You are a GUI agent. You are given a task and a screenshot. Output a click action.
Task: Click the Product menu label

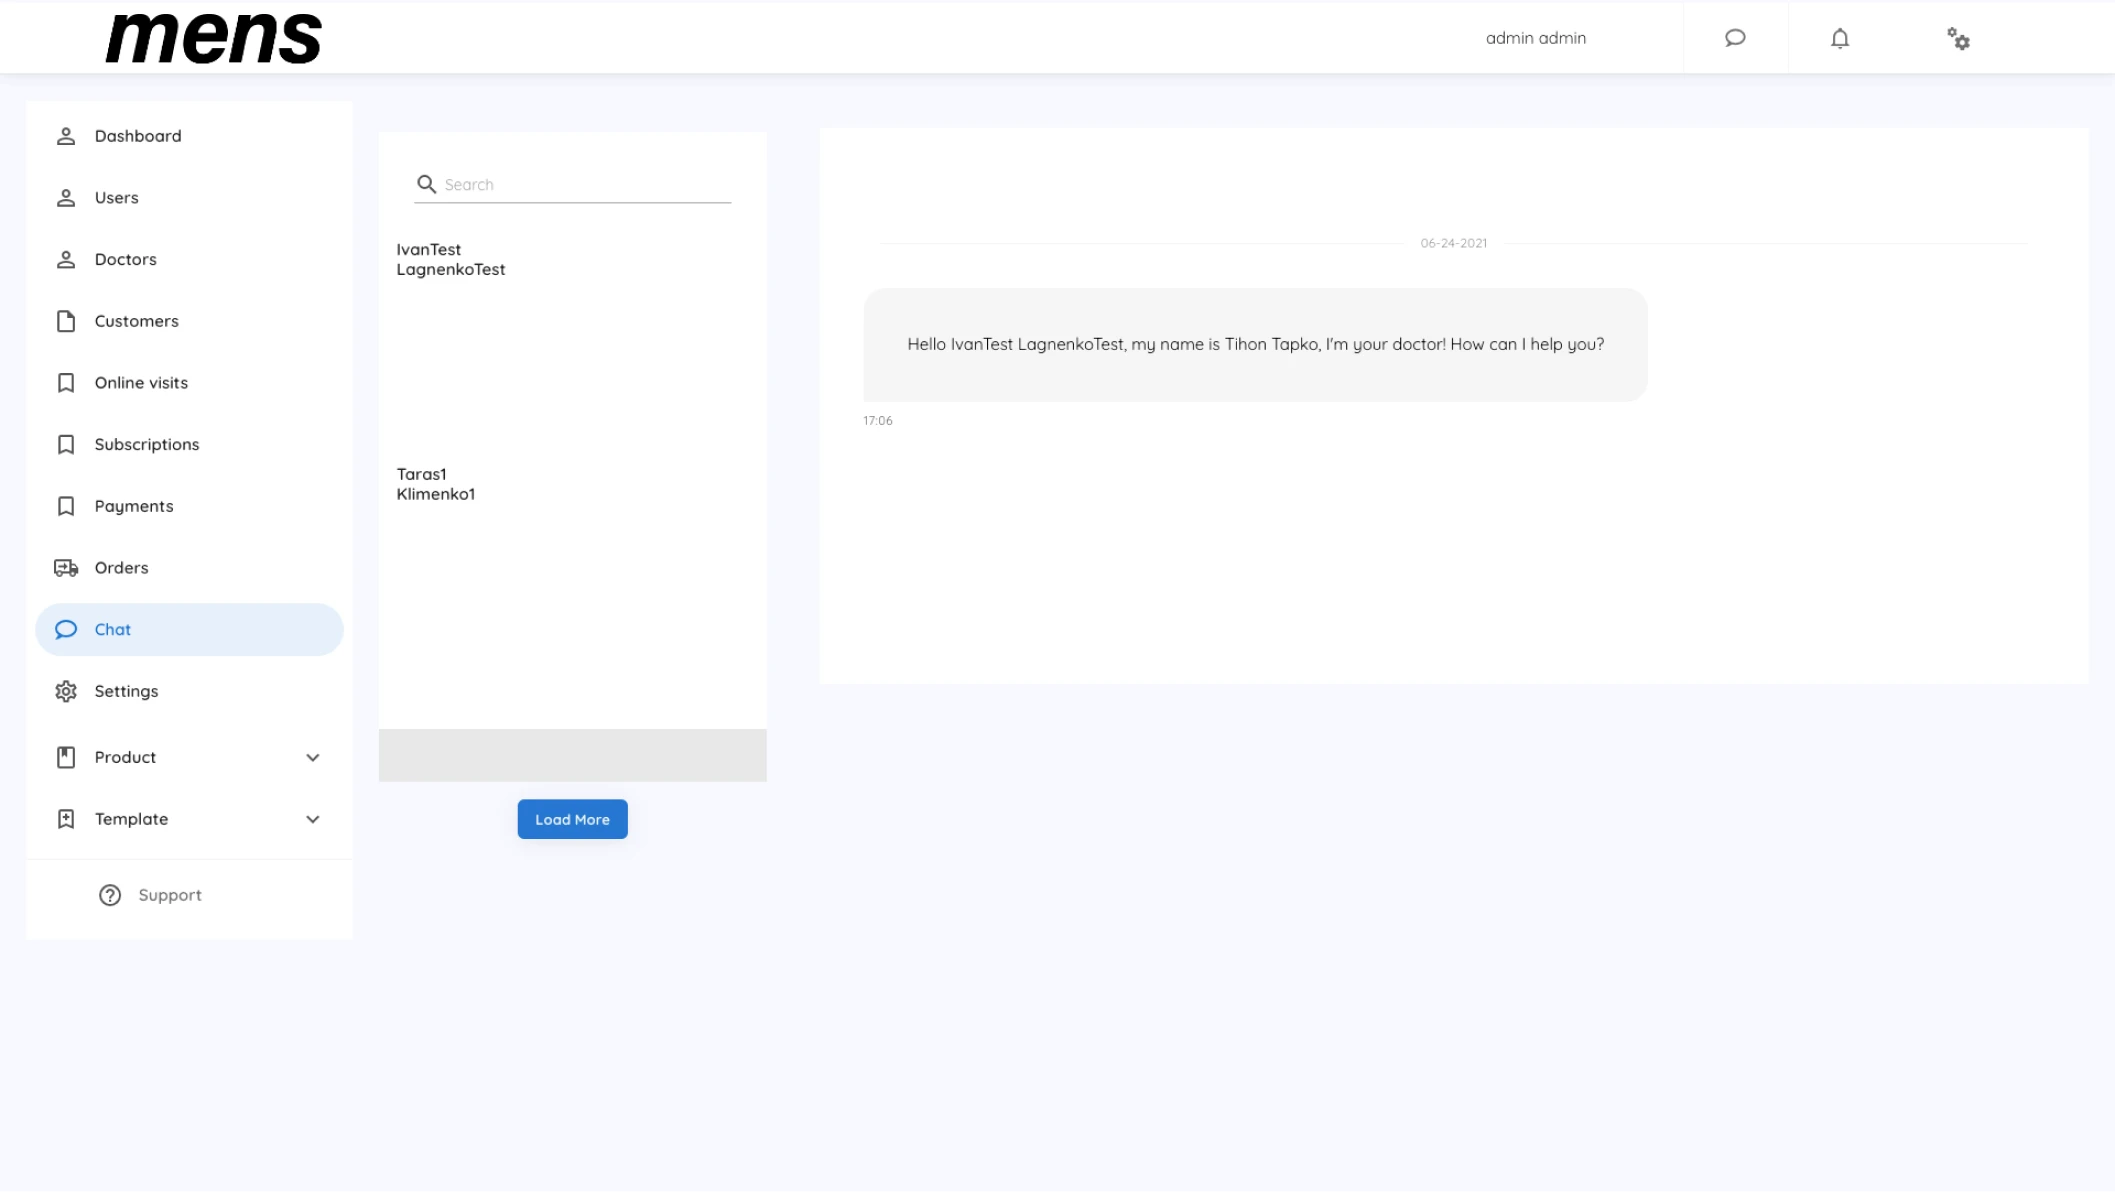point(125,758)
